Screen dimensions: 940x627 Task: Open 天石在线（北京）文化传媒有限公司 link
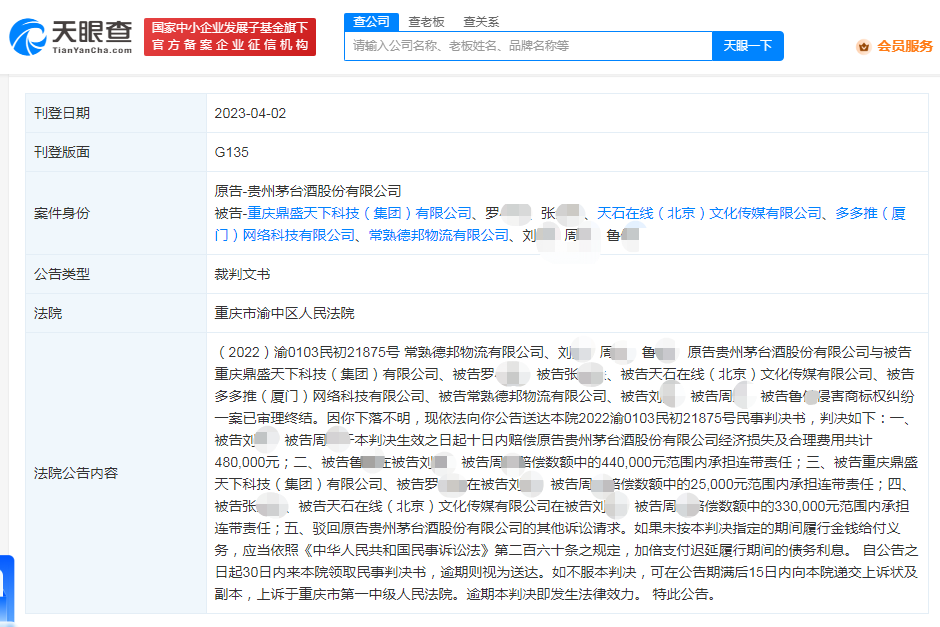(x=709, y=213)
